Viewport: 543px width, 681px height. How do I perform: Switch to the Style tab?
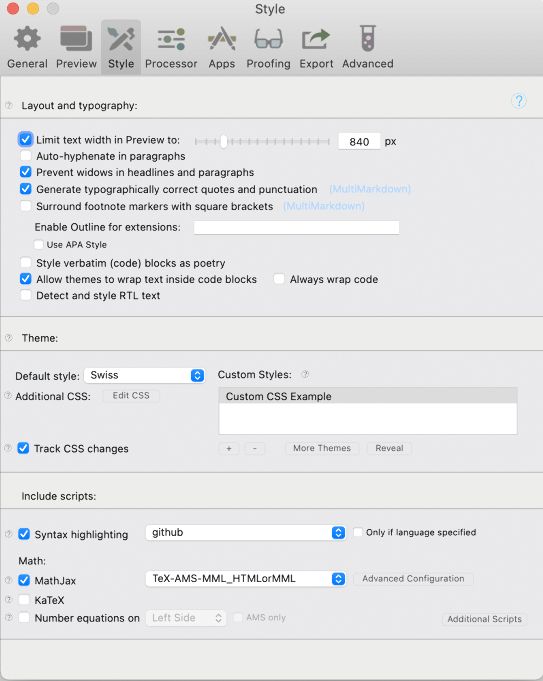coord(121,47)
